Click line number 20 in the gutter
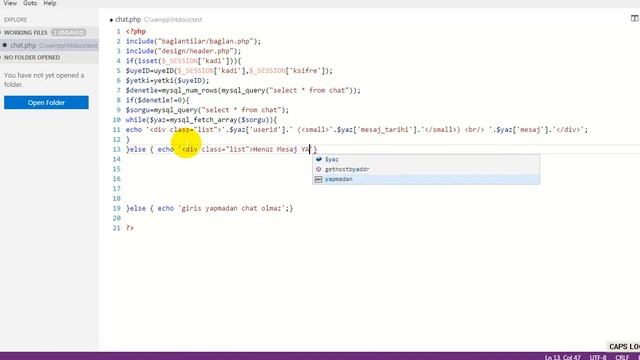640x360 pixels. click(117, 218)
